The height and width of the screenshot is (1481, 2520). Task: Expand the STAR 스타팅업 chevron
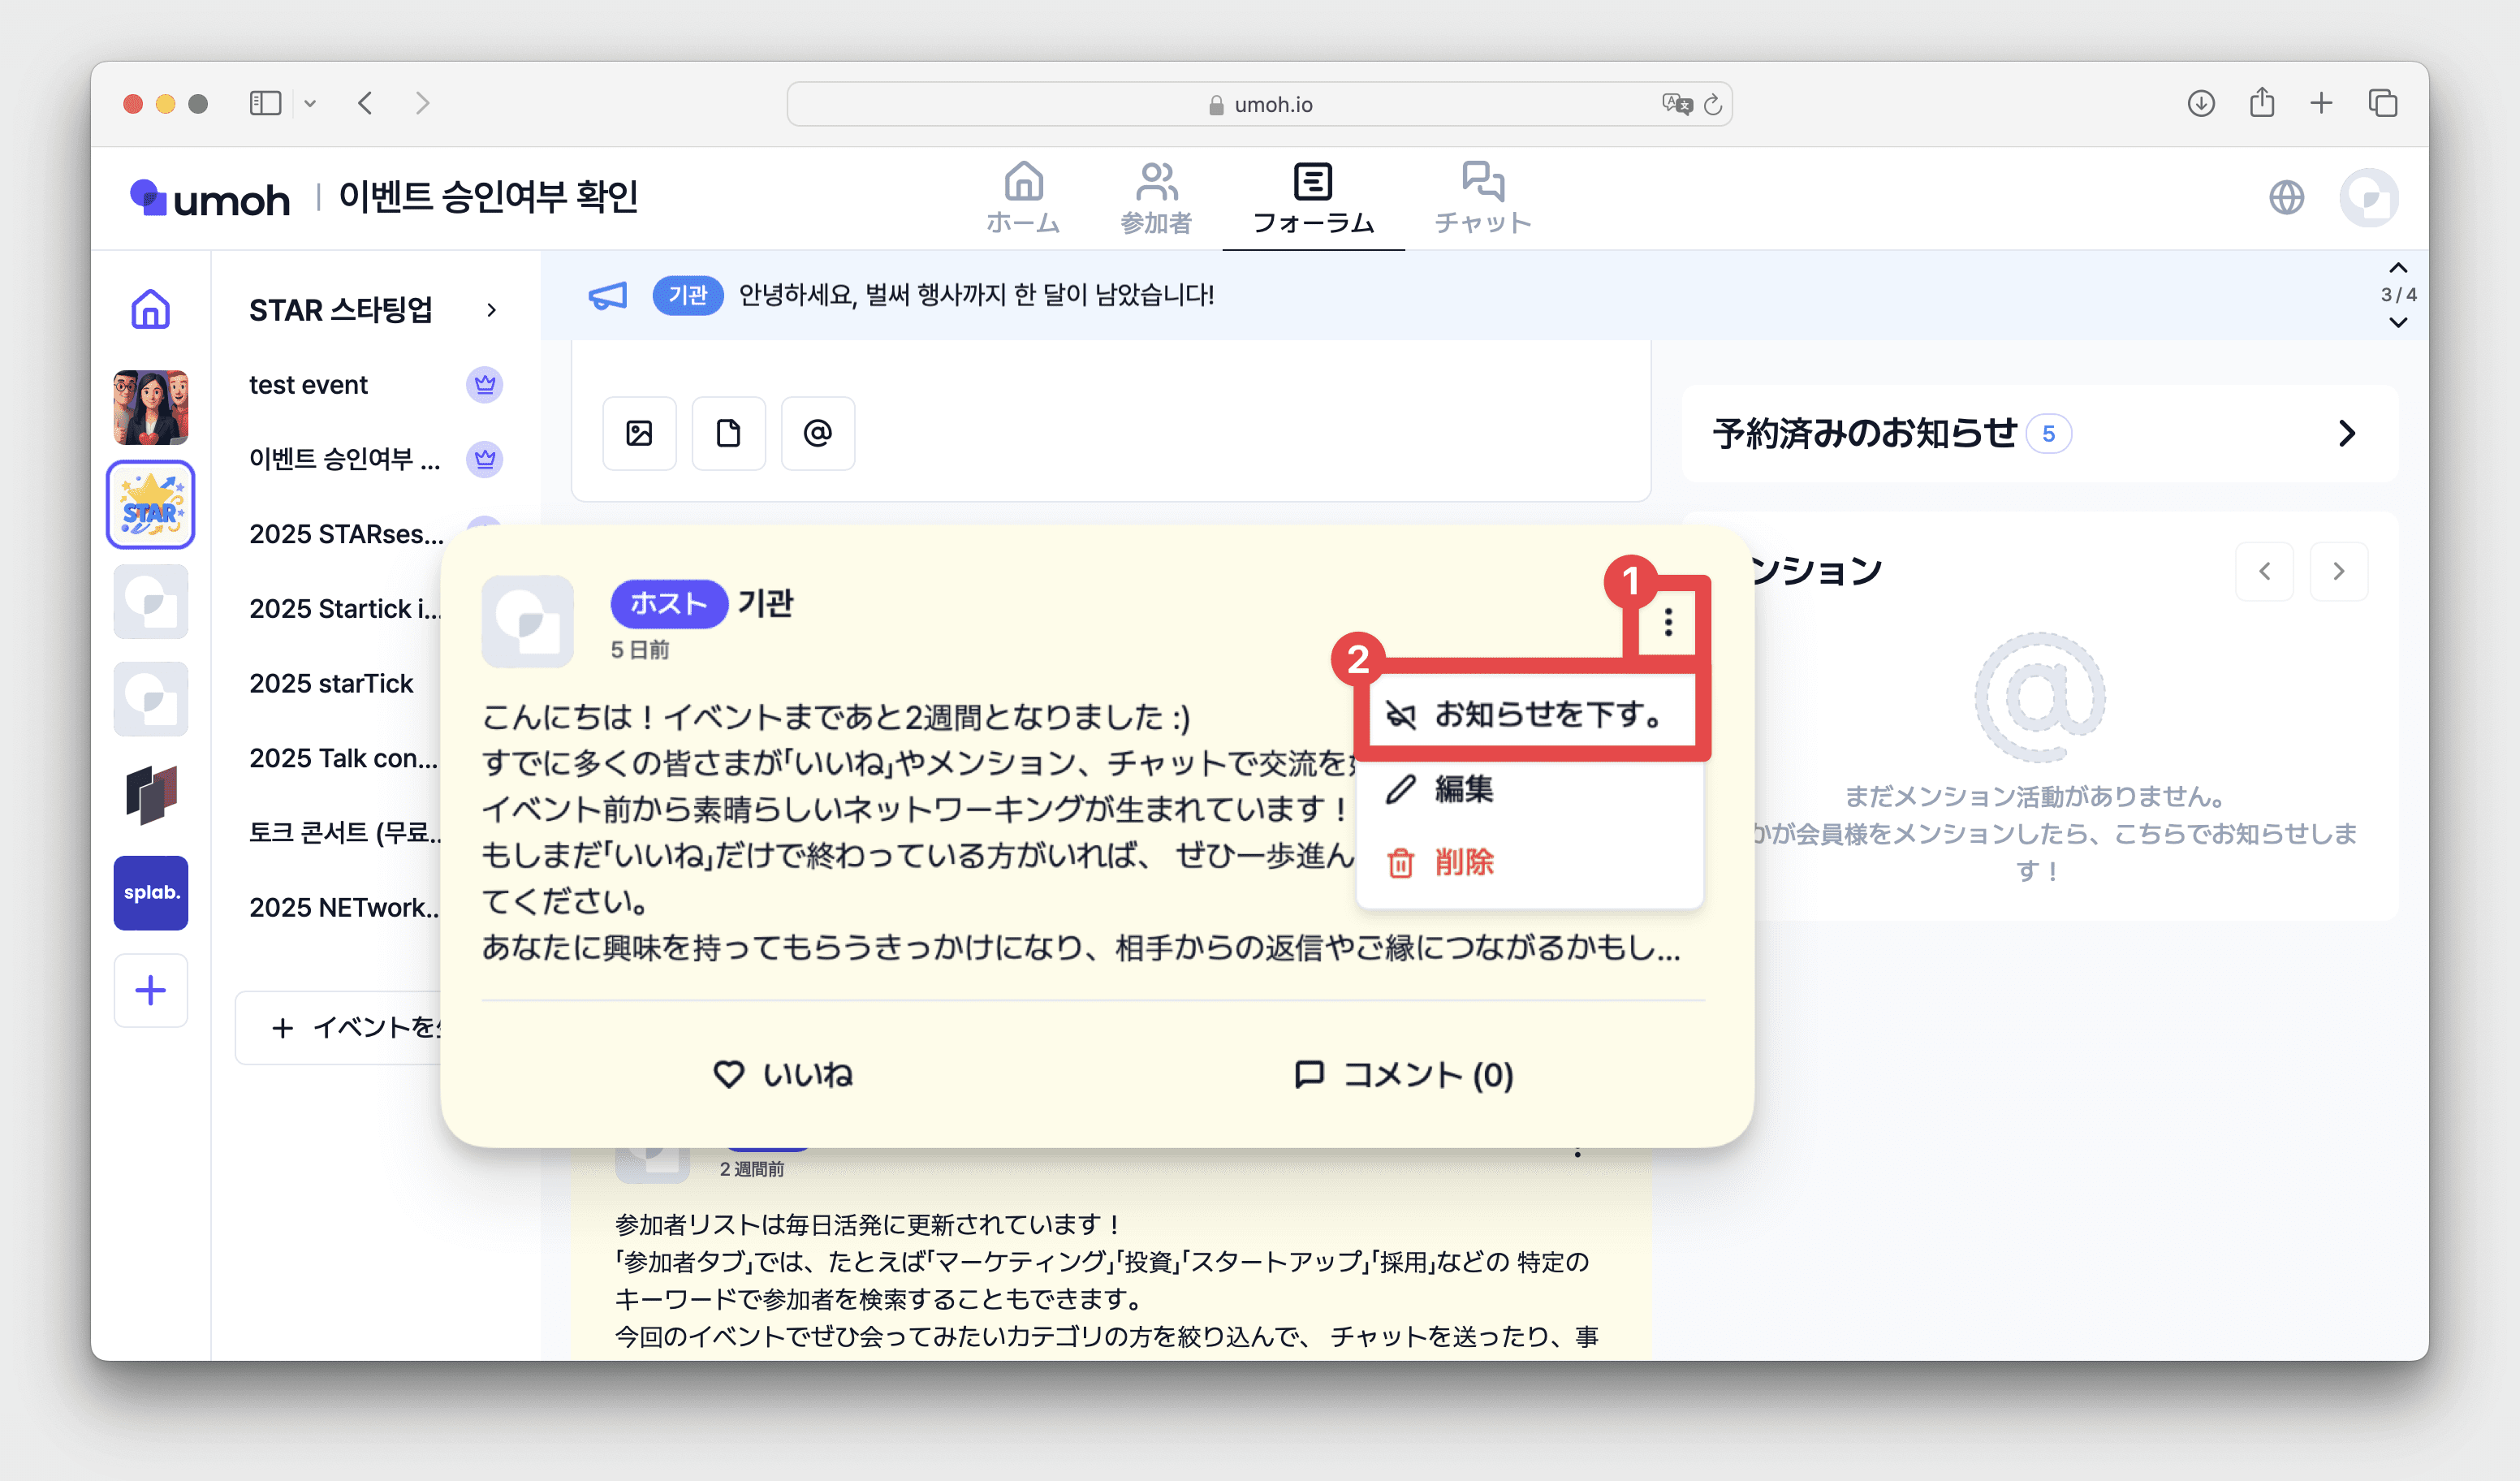coord(491,310)
